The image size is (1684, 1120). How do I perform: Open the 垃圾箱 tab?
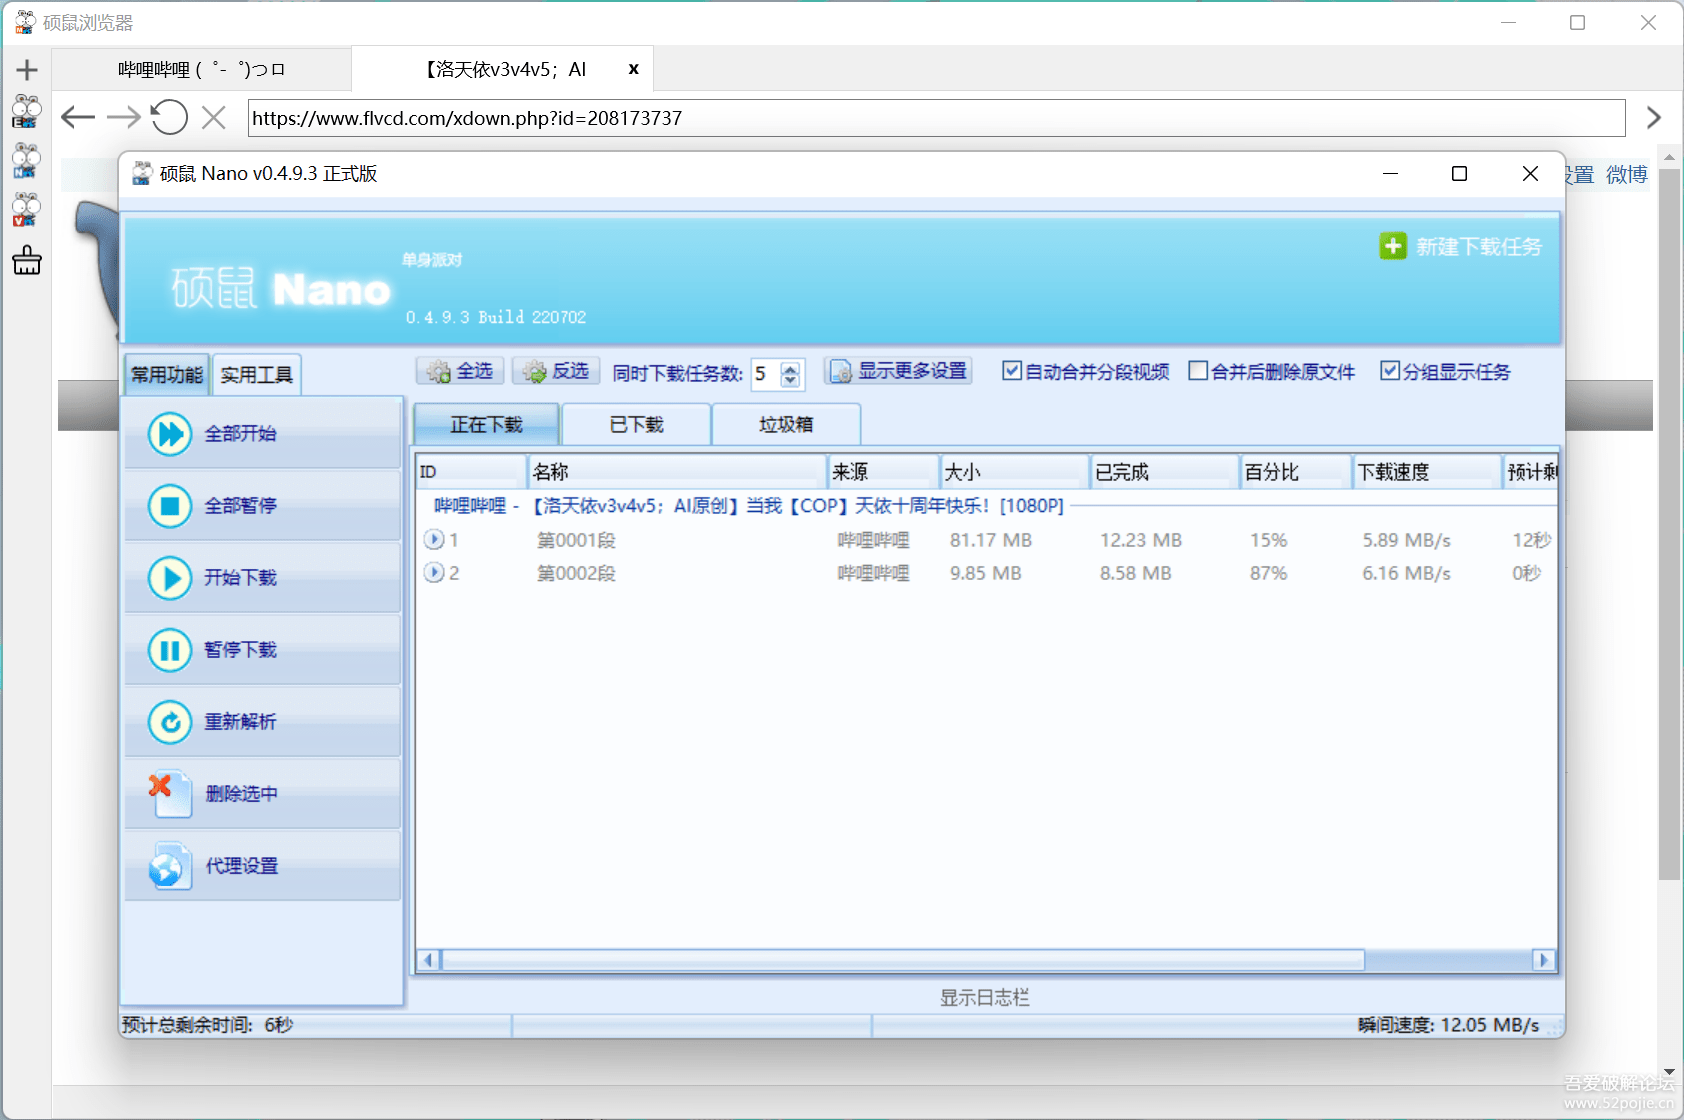[786, 425]
